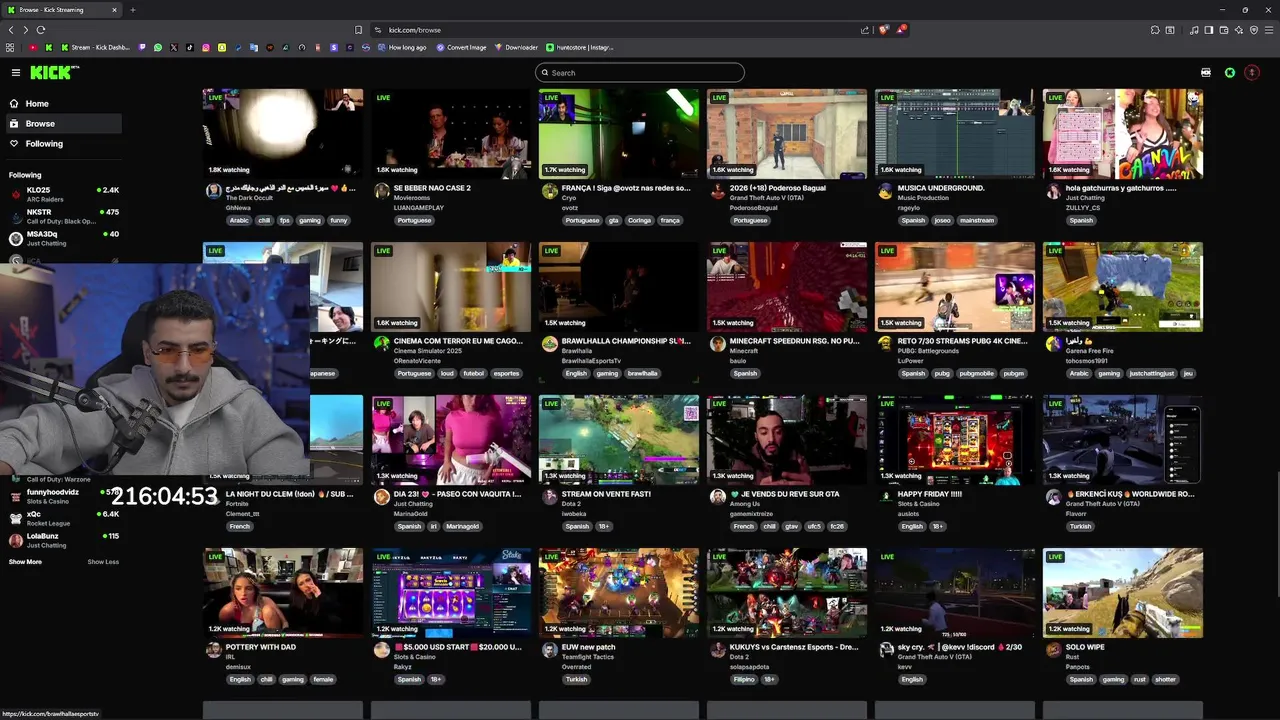Click the Kick search field
The height and width of the screenshot is (720, 1280).
640,72
